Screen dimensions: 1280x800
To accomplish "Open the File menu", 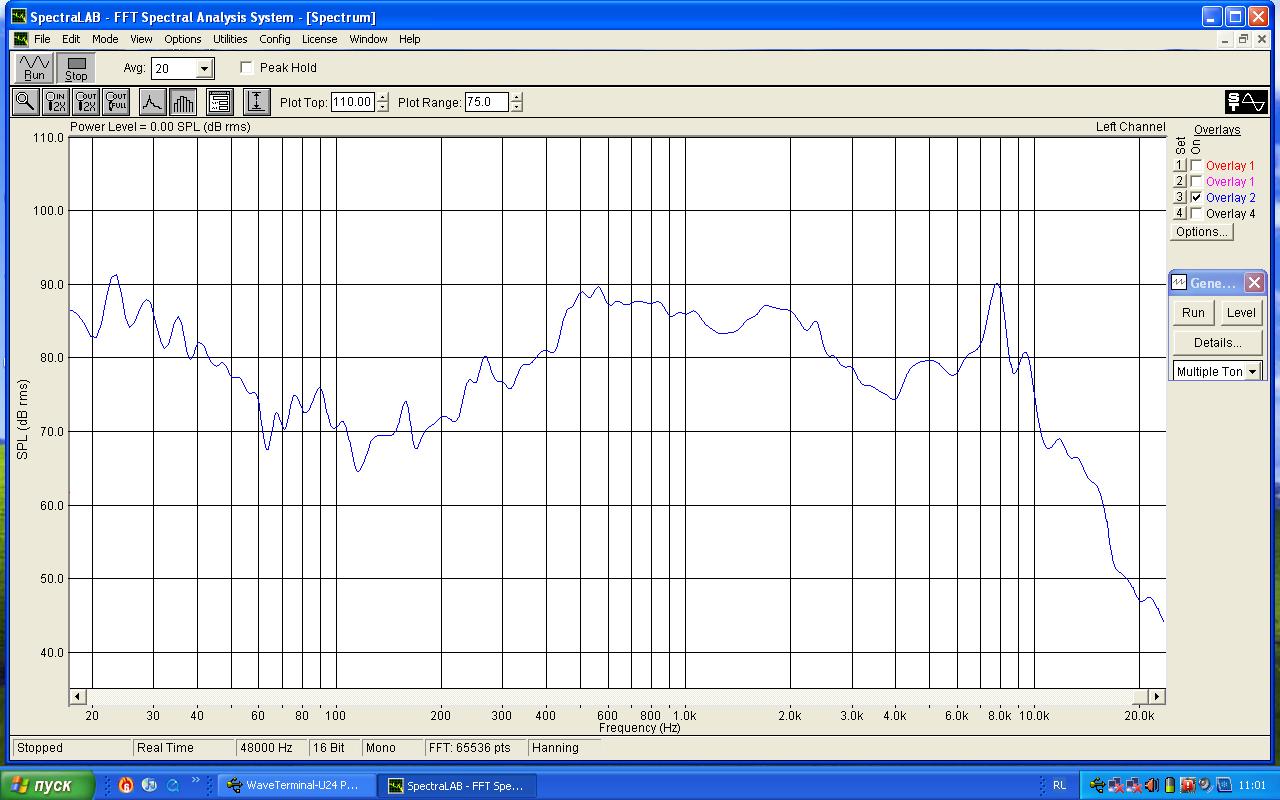I will tap(42, 39).
